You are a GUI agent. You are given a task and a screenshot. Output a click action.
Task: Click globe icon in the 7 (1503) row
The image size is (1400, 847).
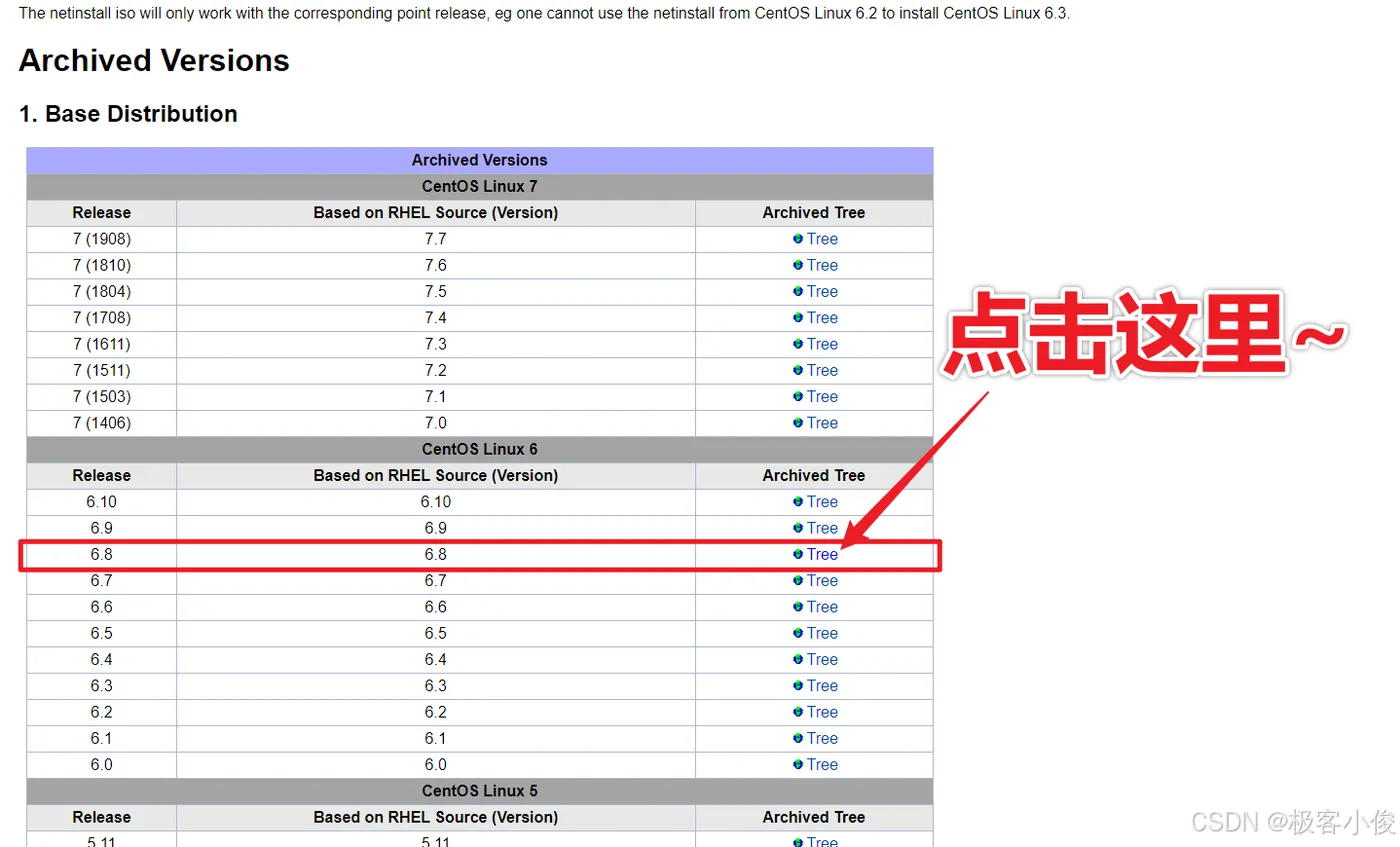(798, 397)
